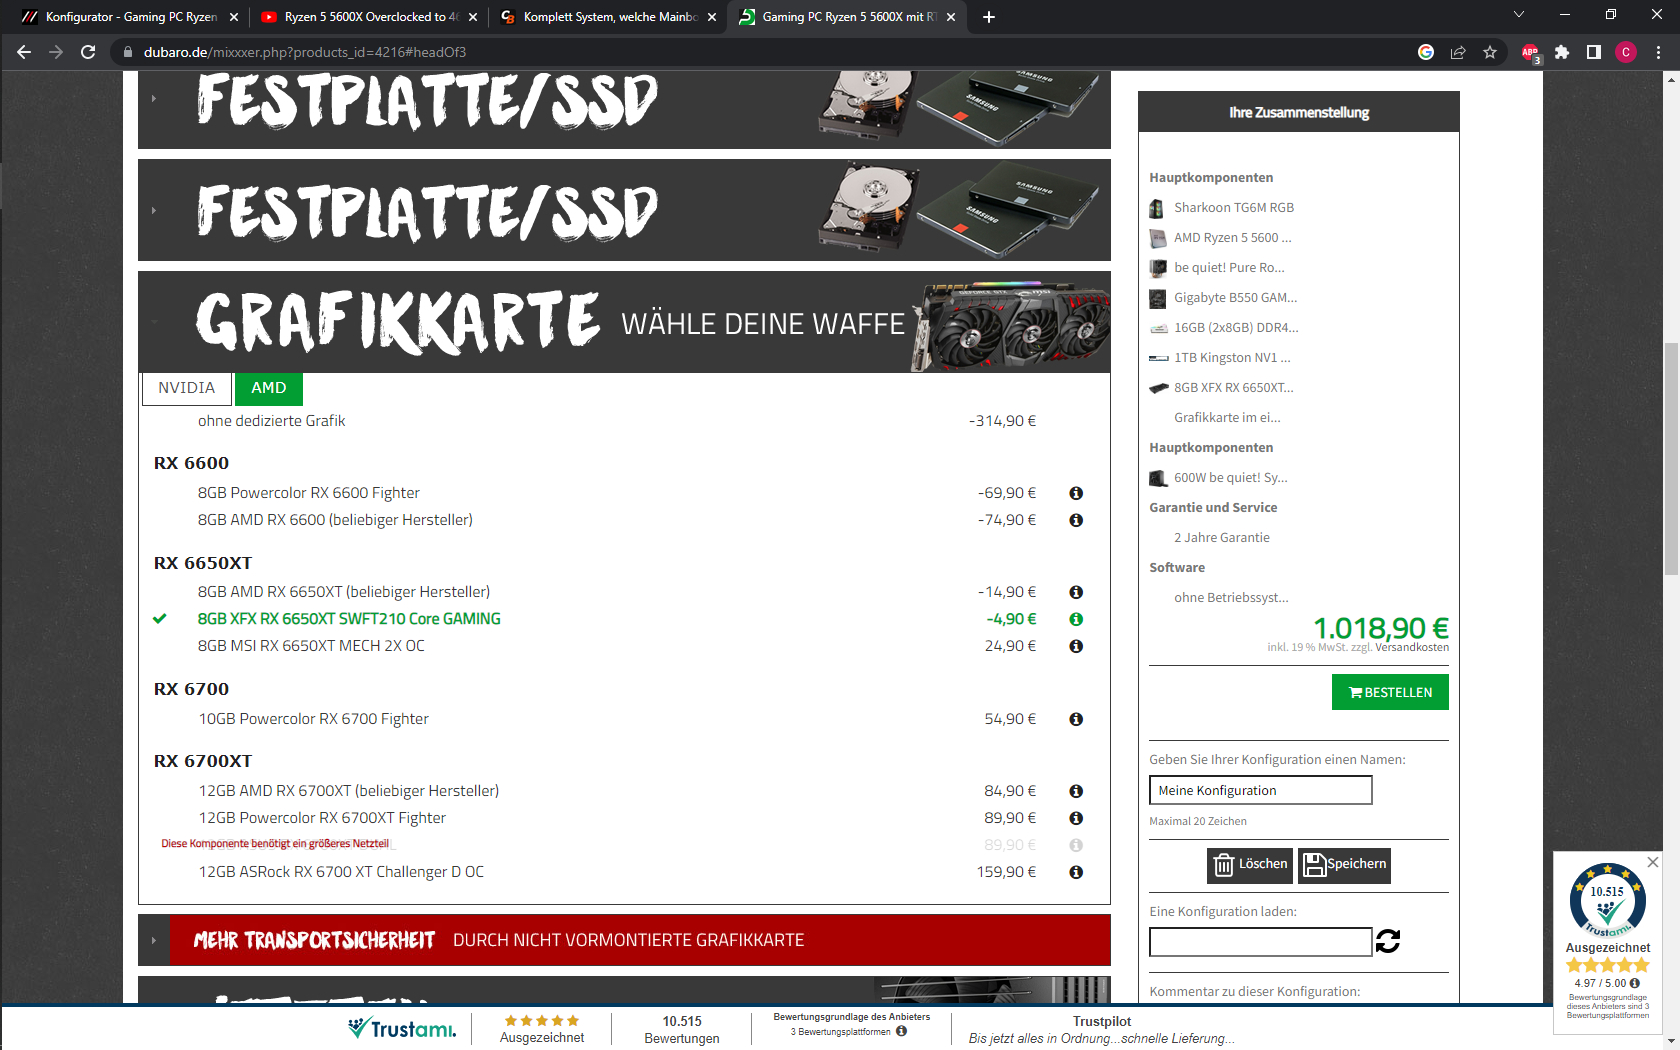This screenshot has height=1050, width=1680.
Task: Open the browser extensions puzzle icon
Action: tap(1562, 52)
